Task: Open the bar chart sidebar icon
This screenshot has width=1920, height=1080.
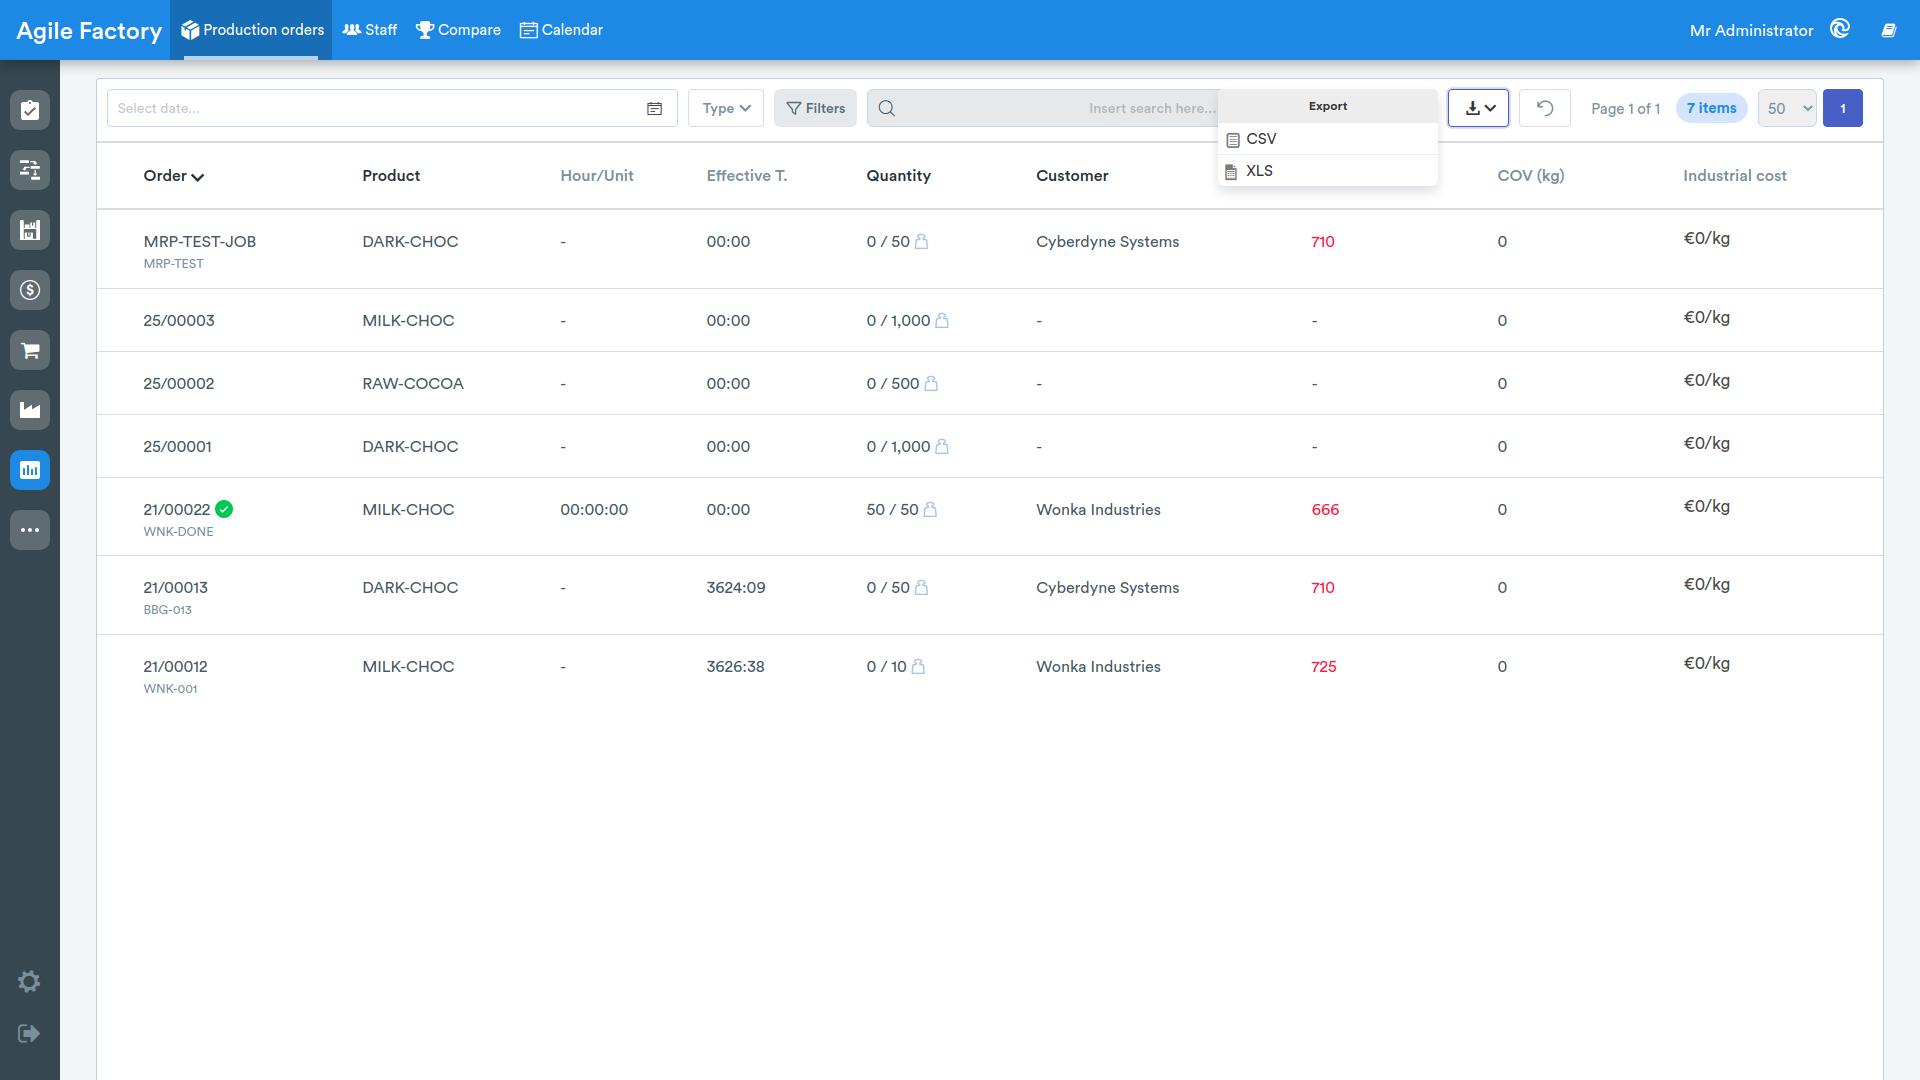Action: tap(30, 470)
